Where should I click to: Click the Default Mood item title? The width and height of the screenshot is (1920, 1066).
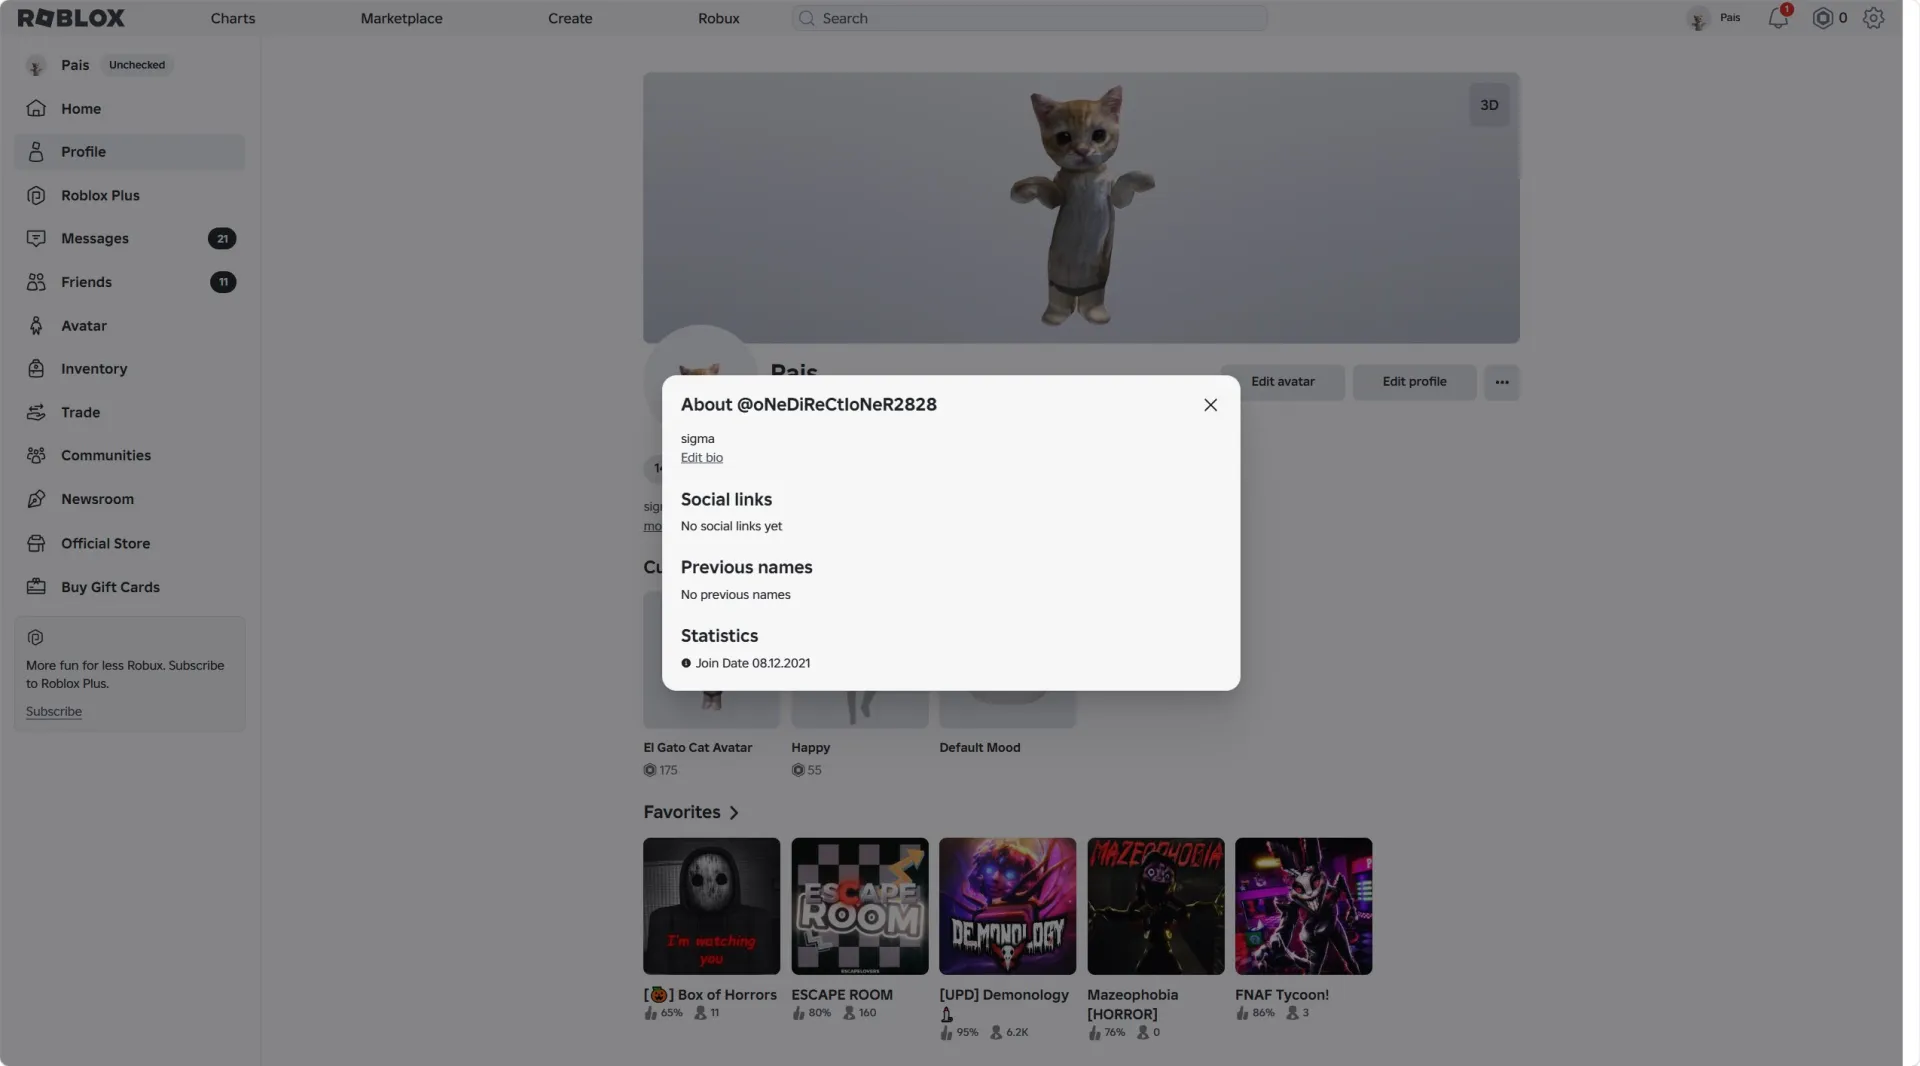point(979,748)
